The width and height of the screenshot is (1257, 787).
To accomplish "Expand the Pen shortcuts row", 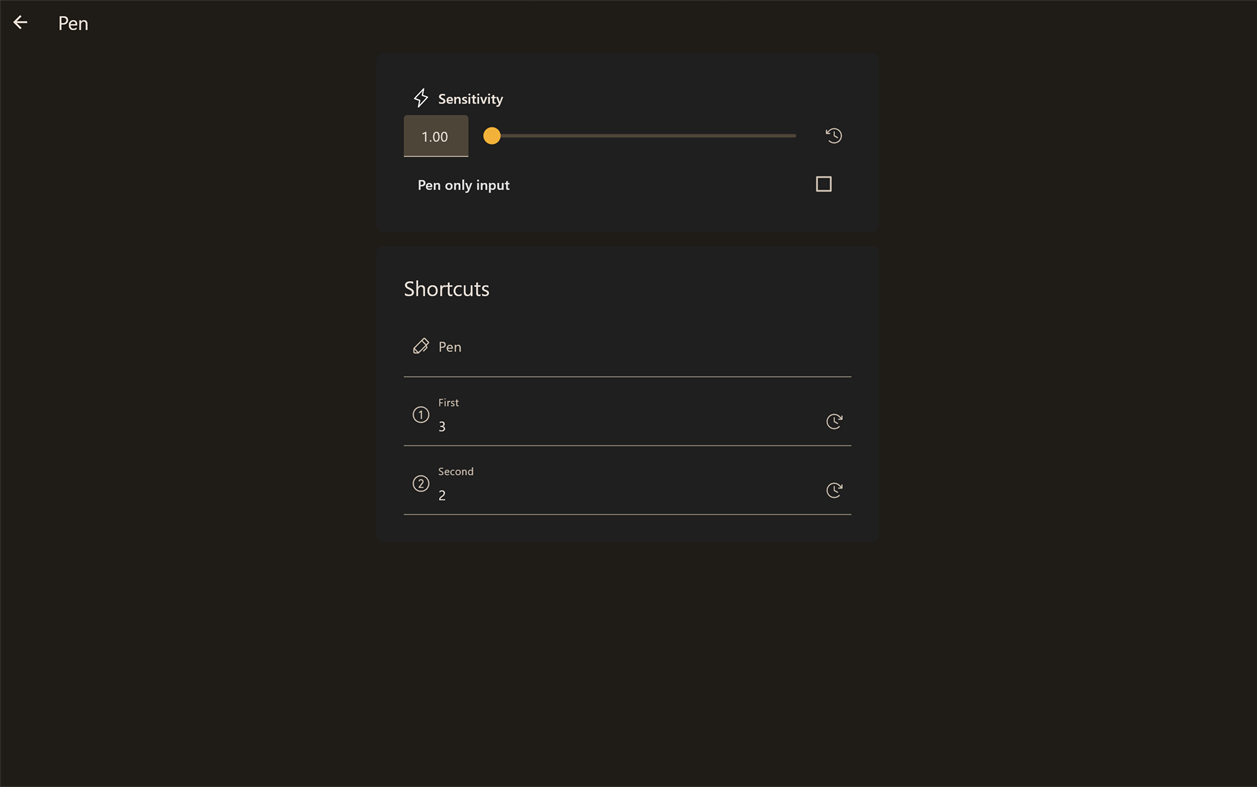I will pyautogui.click(x=627, y=345).
